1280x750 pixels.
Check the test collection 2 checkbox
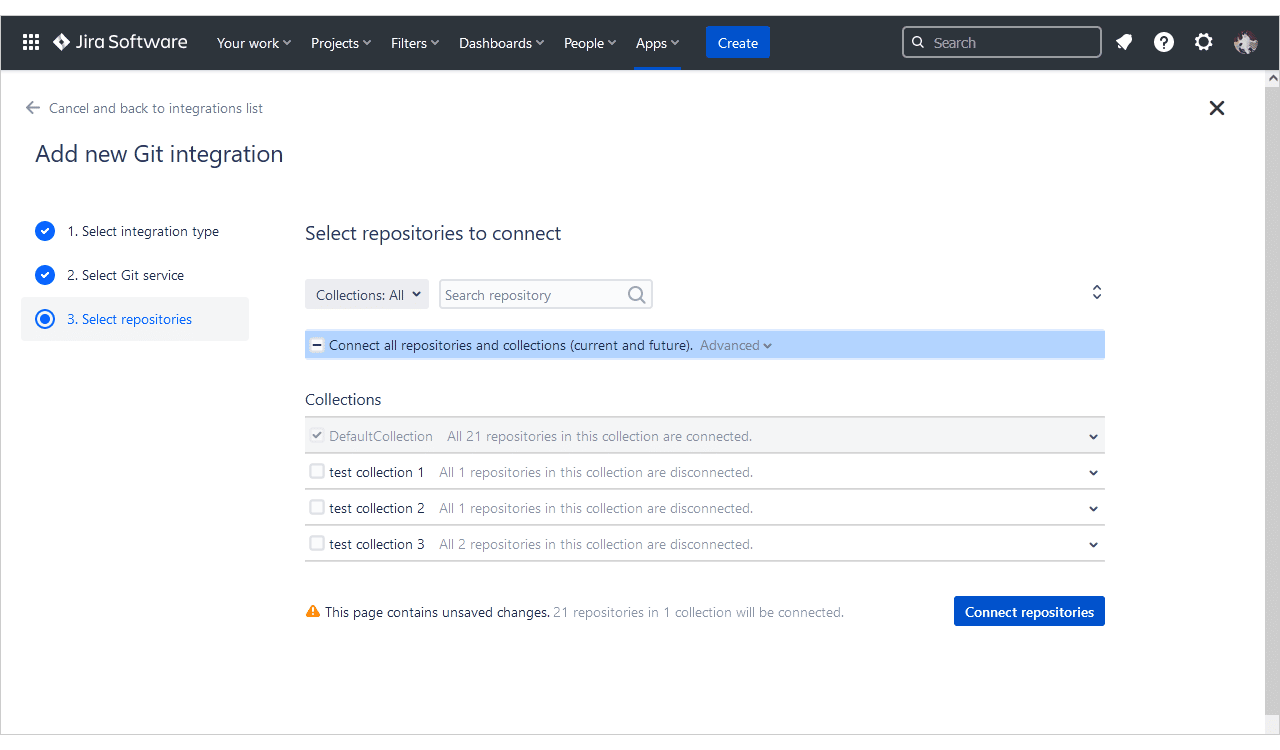(x=317, y=508)
